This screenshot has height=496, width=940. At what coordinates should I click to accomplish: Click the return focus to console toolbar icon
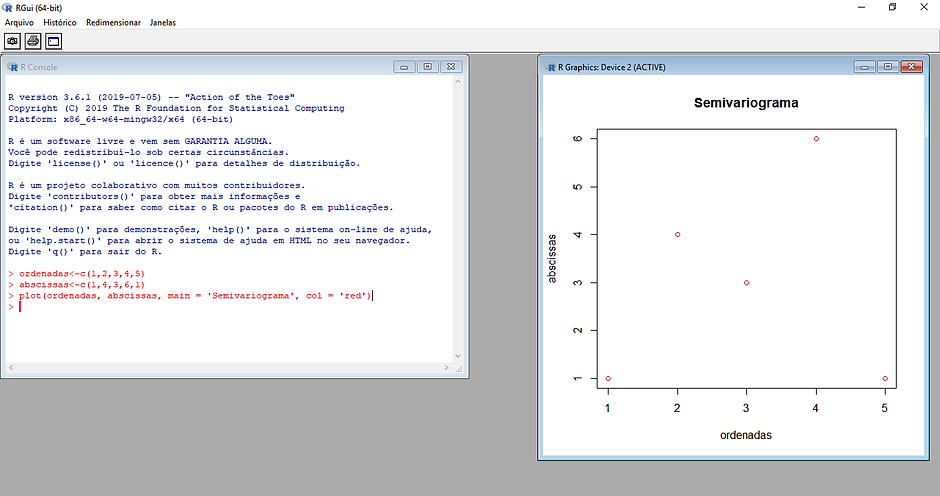(x=53, y=41)
